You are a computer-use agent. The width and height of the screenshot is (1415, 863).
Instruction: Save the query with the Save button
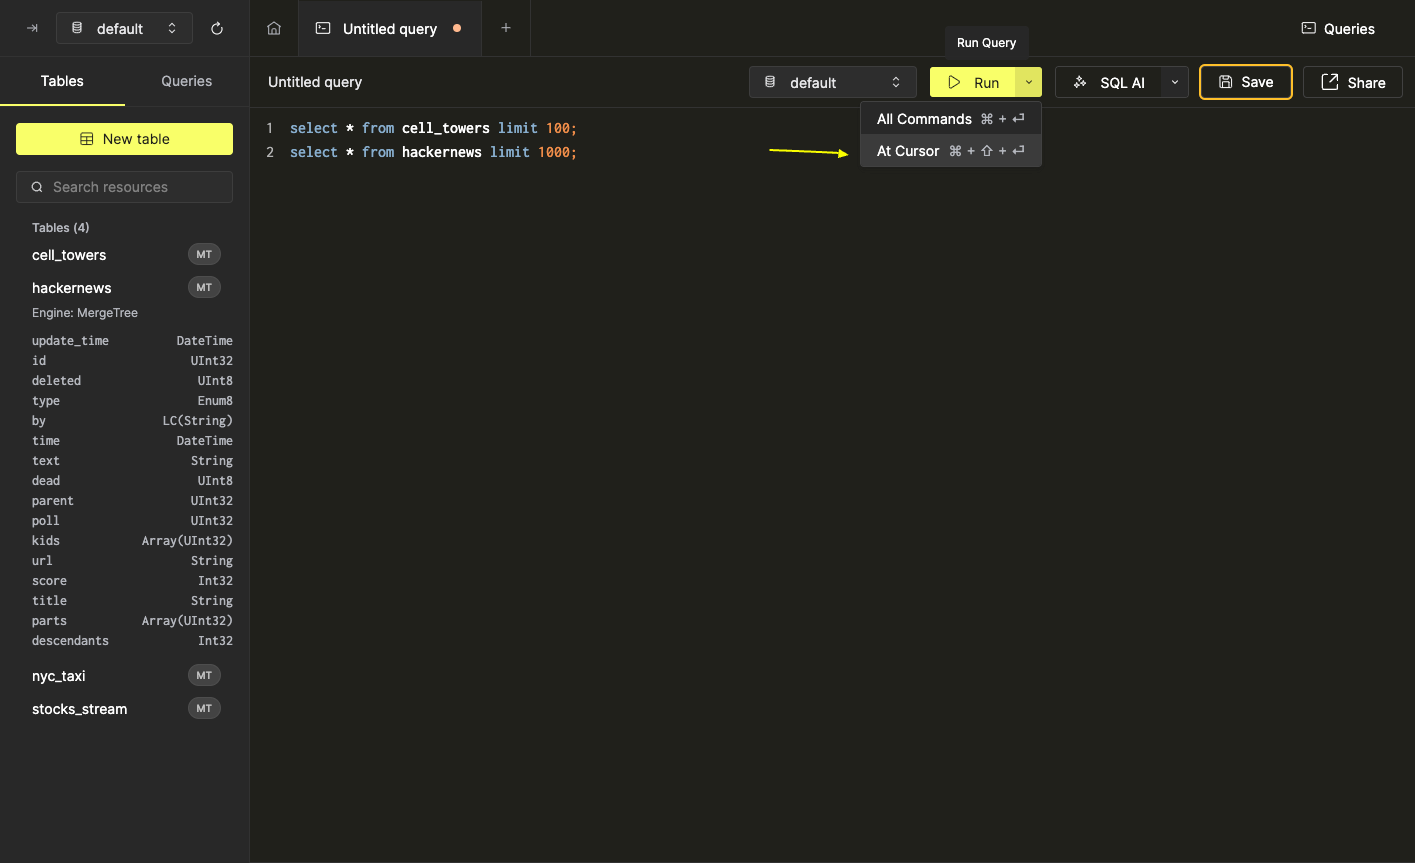click(1245, 82)
